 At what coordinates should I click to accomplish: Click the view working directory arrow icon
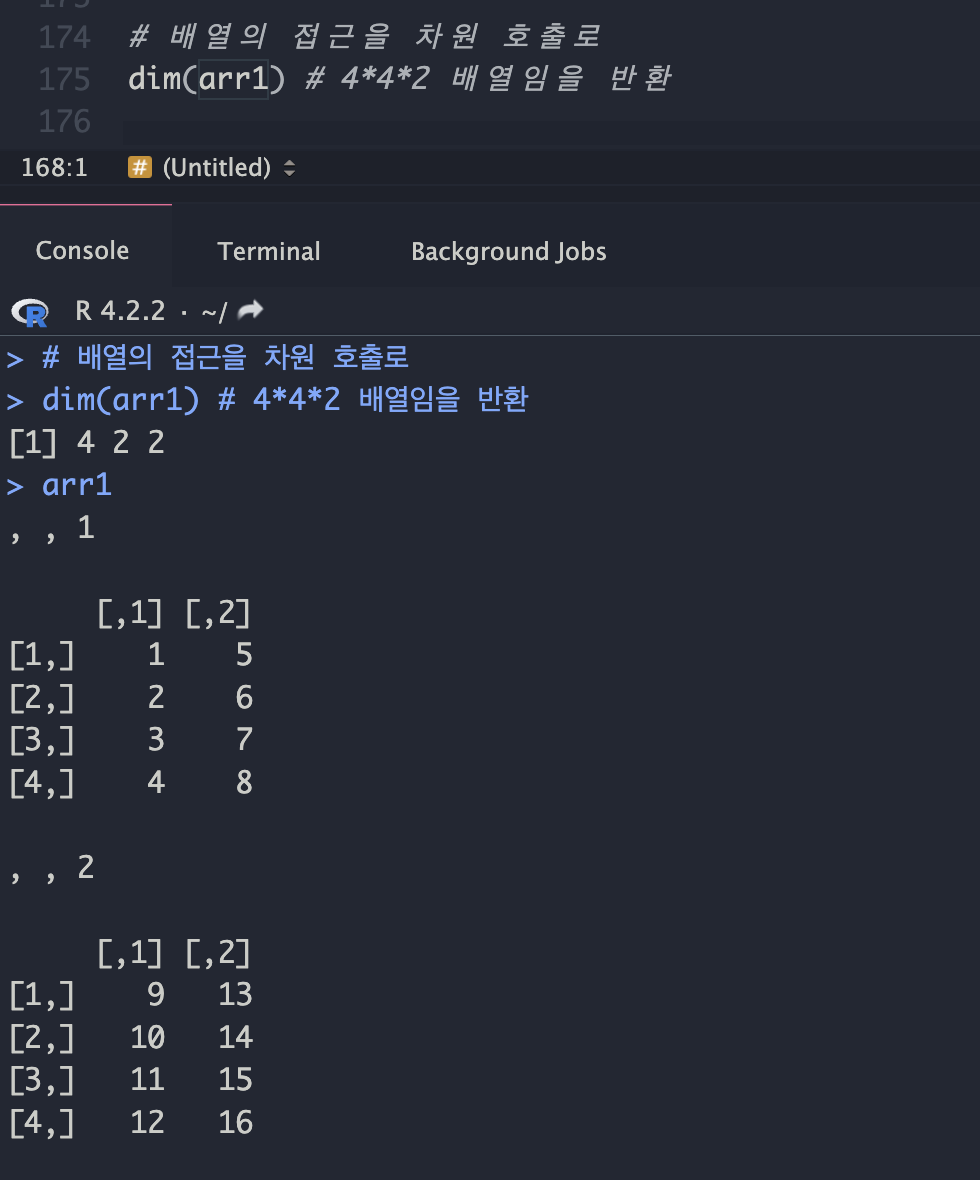[x=250, y=310]
